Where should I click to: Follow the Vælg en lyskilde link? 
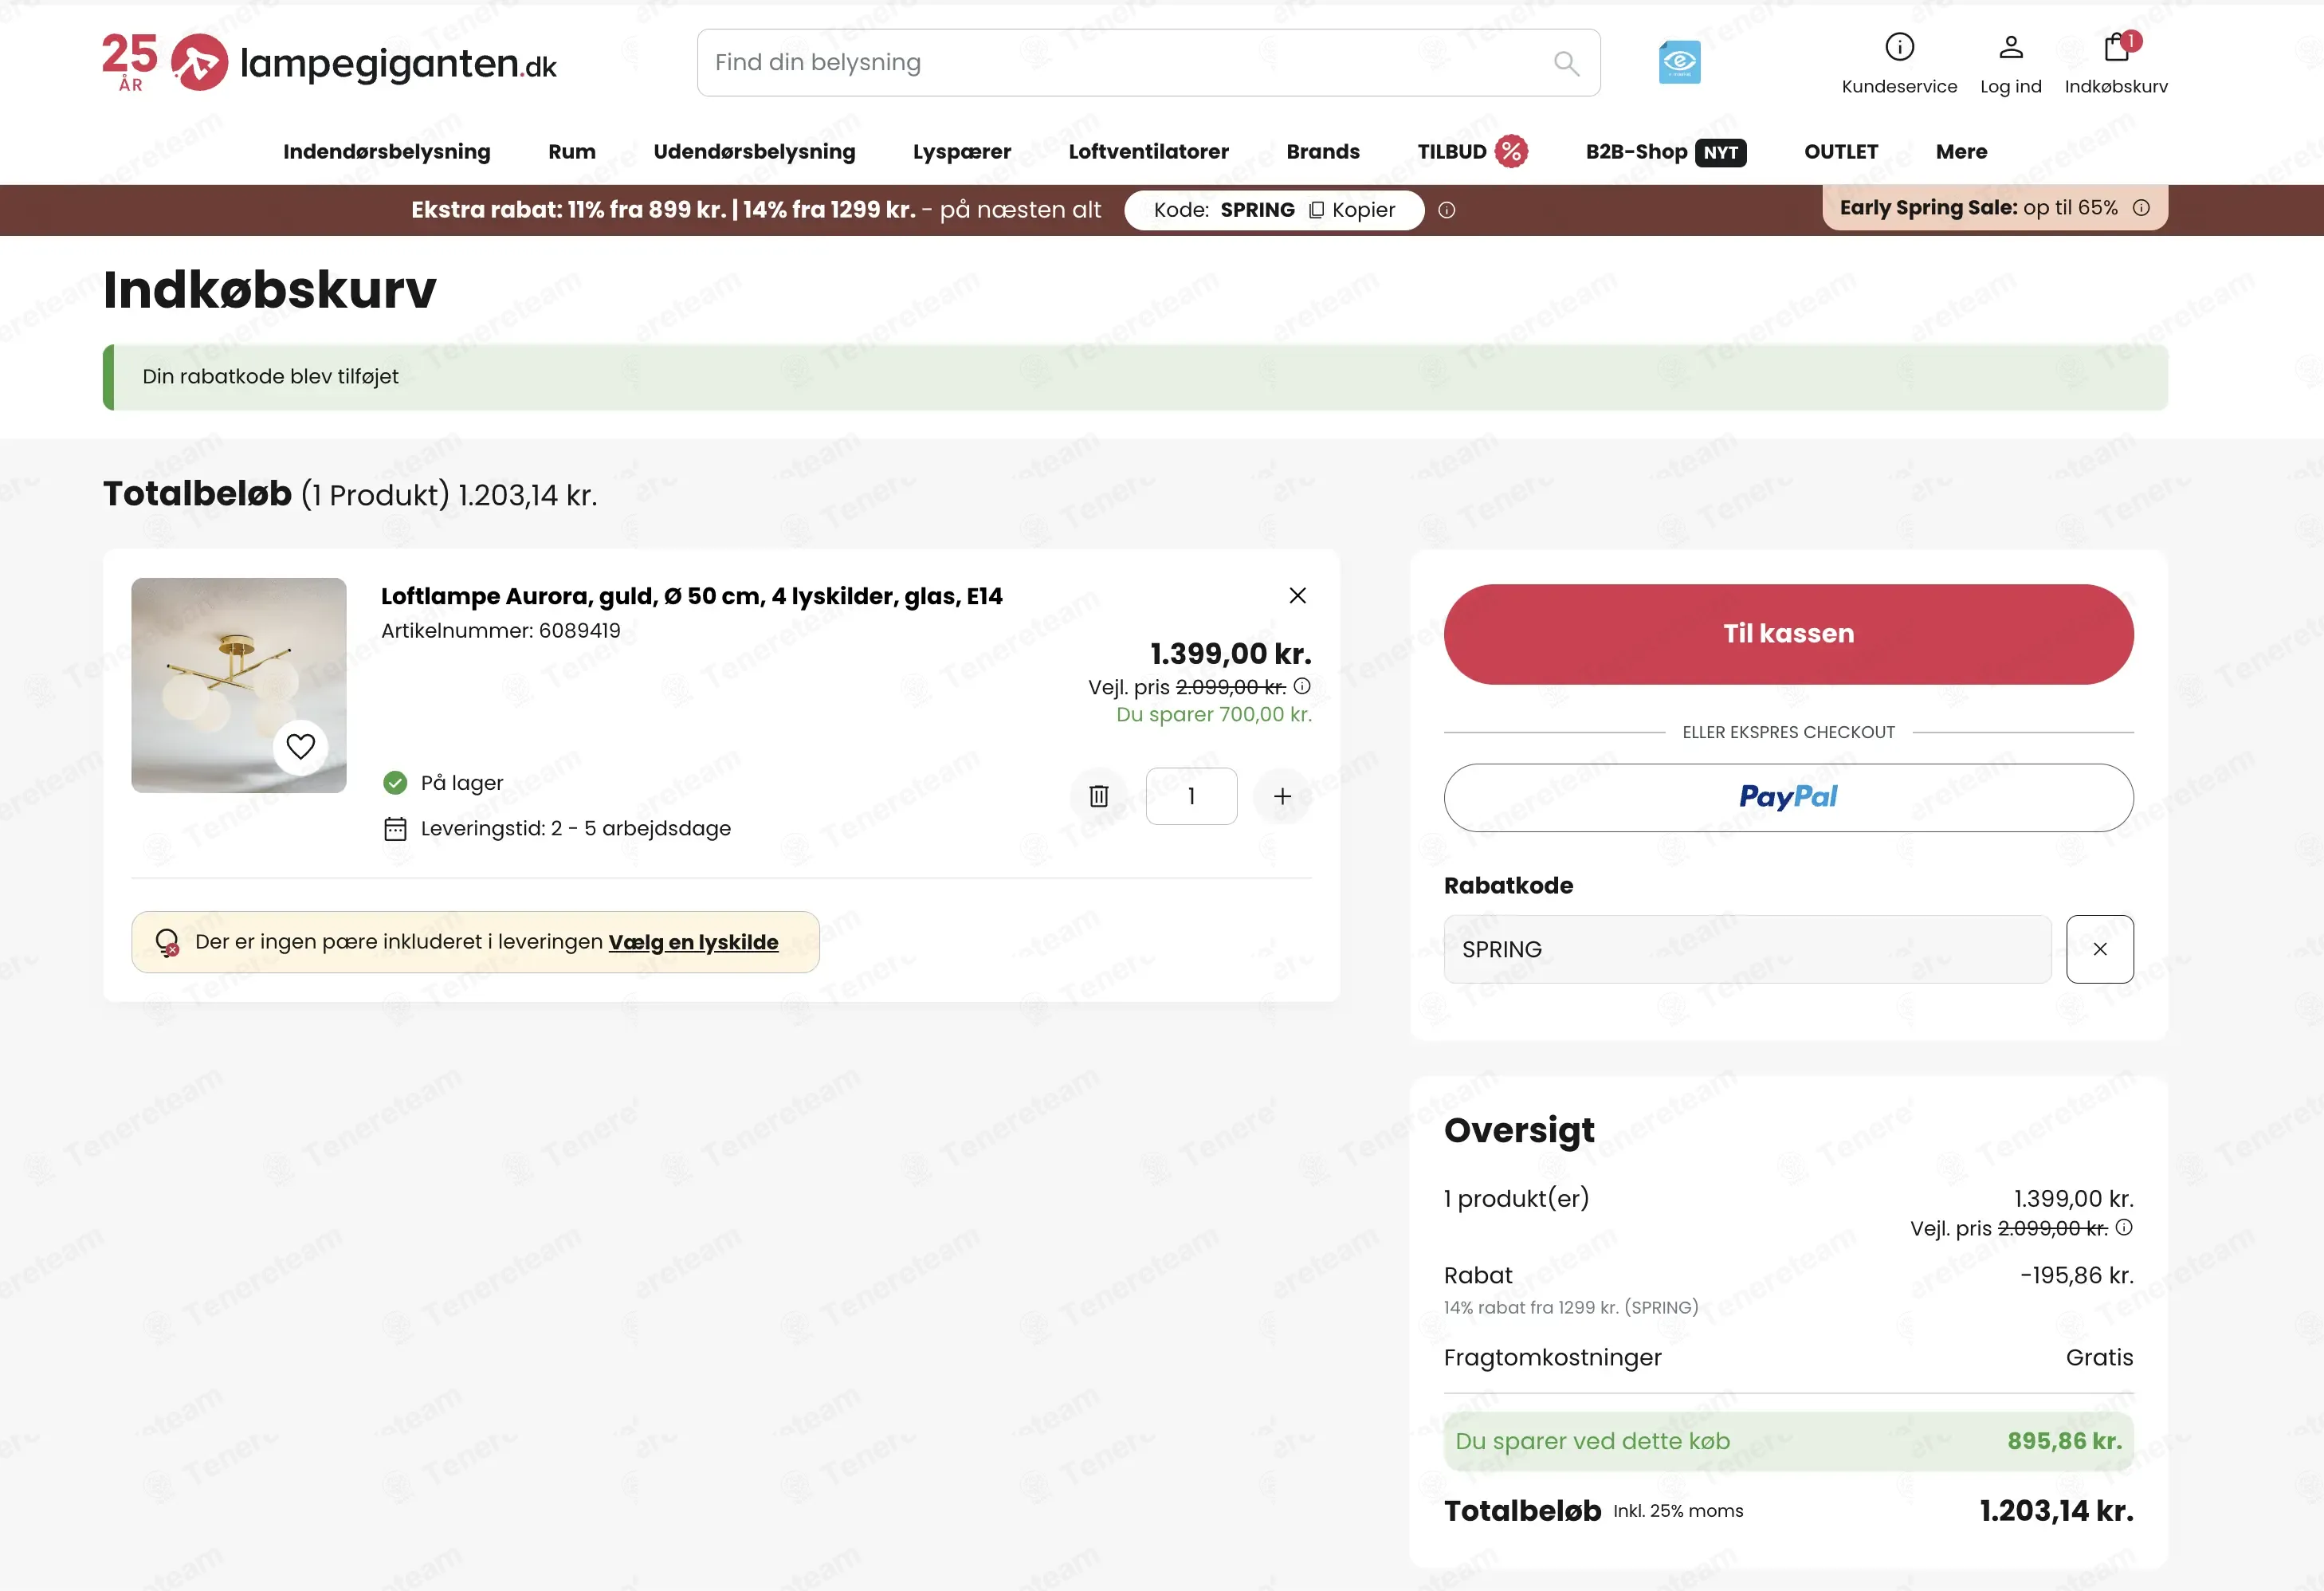point(693,942)
